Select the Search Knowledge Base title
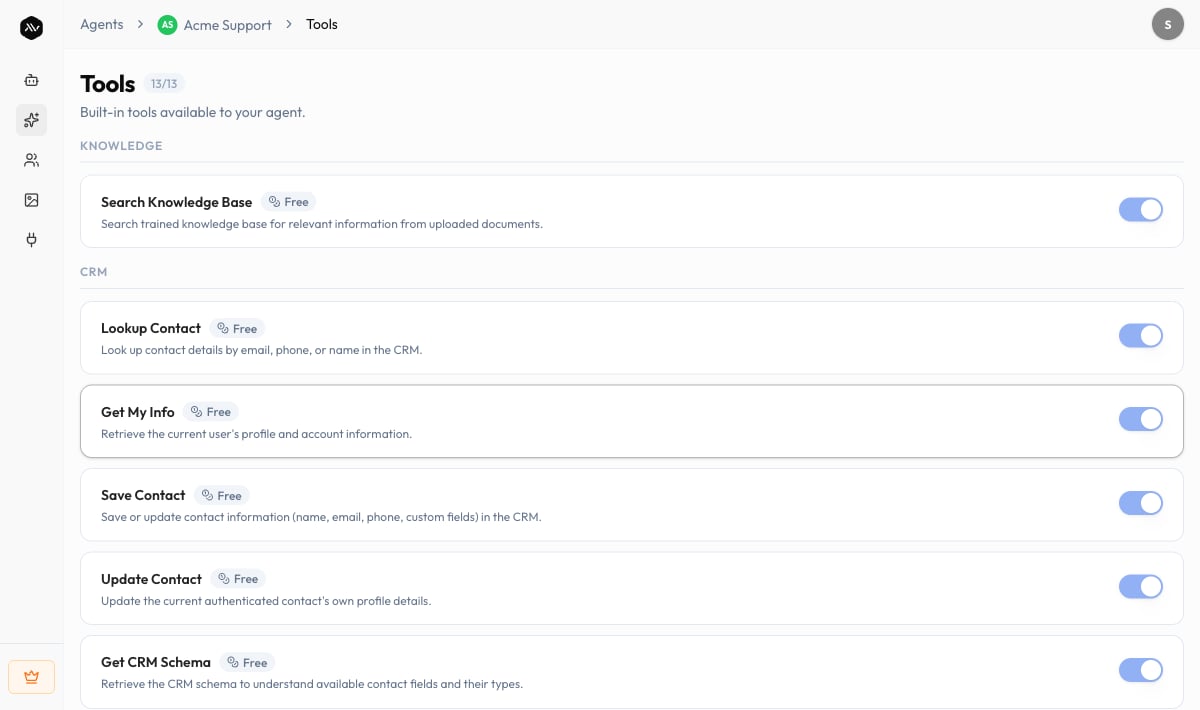This screenshot has height=710, width=1200. click(x=176, y=202)
